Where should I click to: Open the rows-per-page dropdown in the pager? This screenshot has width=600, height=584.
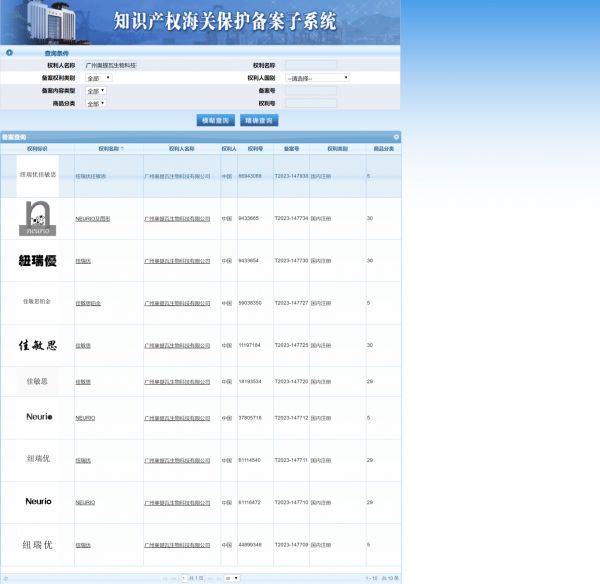point(232,578)
